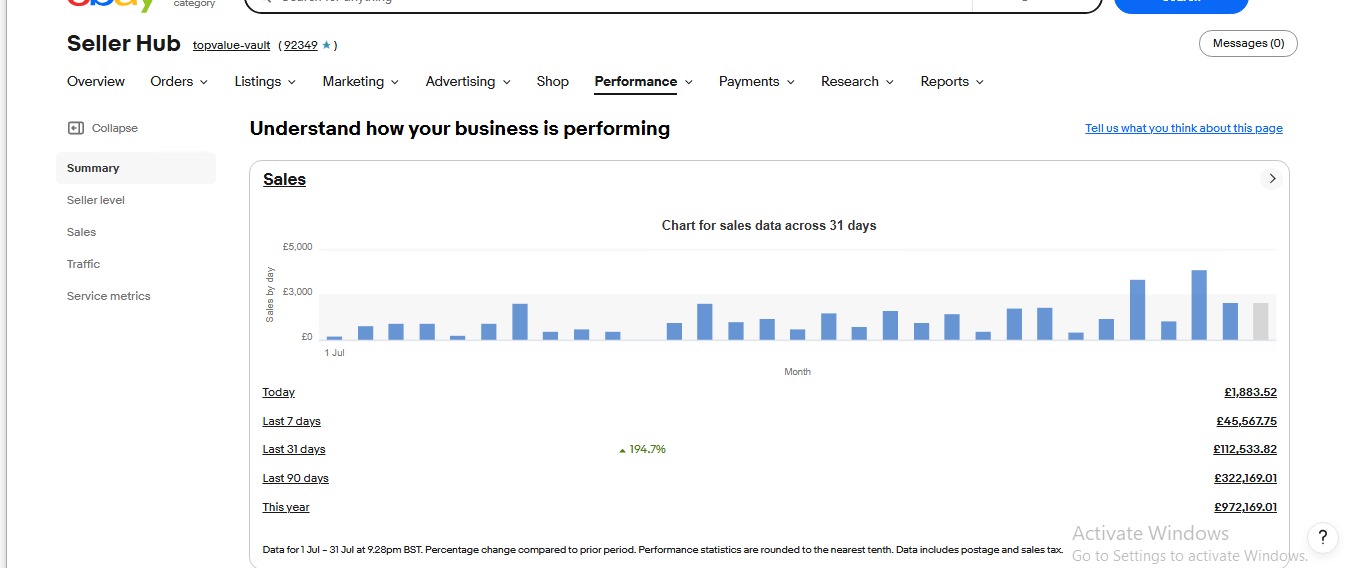Click the 92349 feedback score link
Viewport: 1356px width, 568px height.
300,45
